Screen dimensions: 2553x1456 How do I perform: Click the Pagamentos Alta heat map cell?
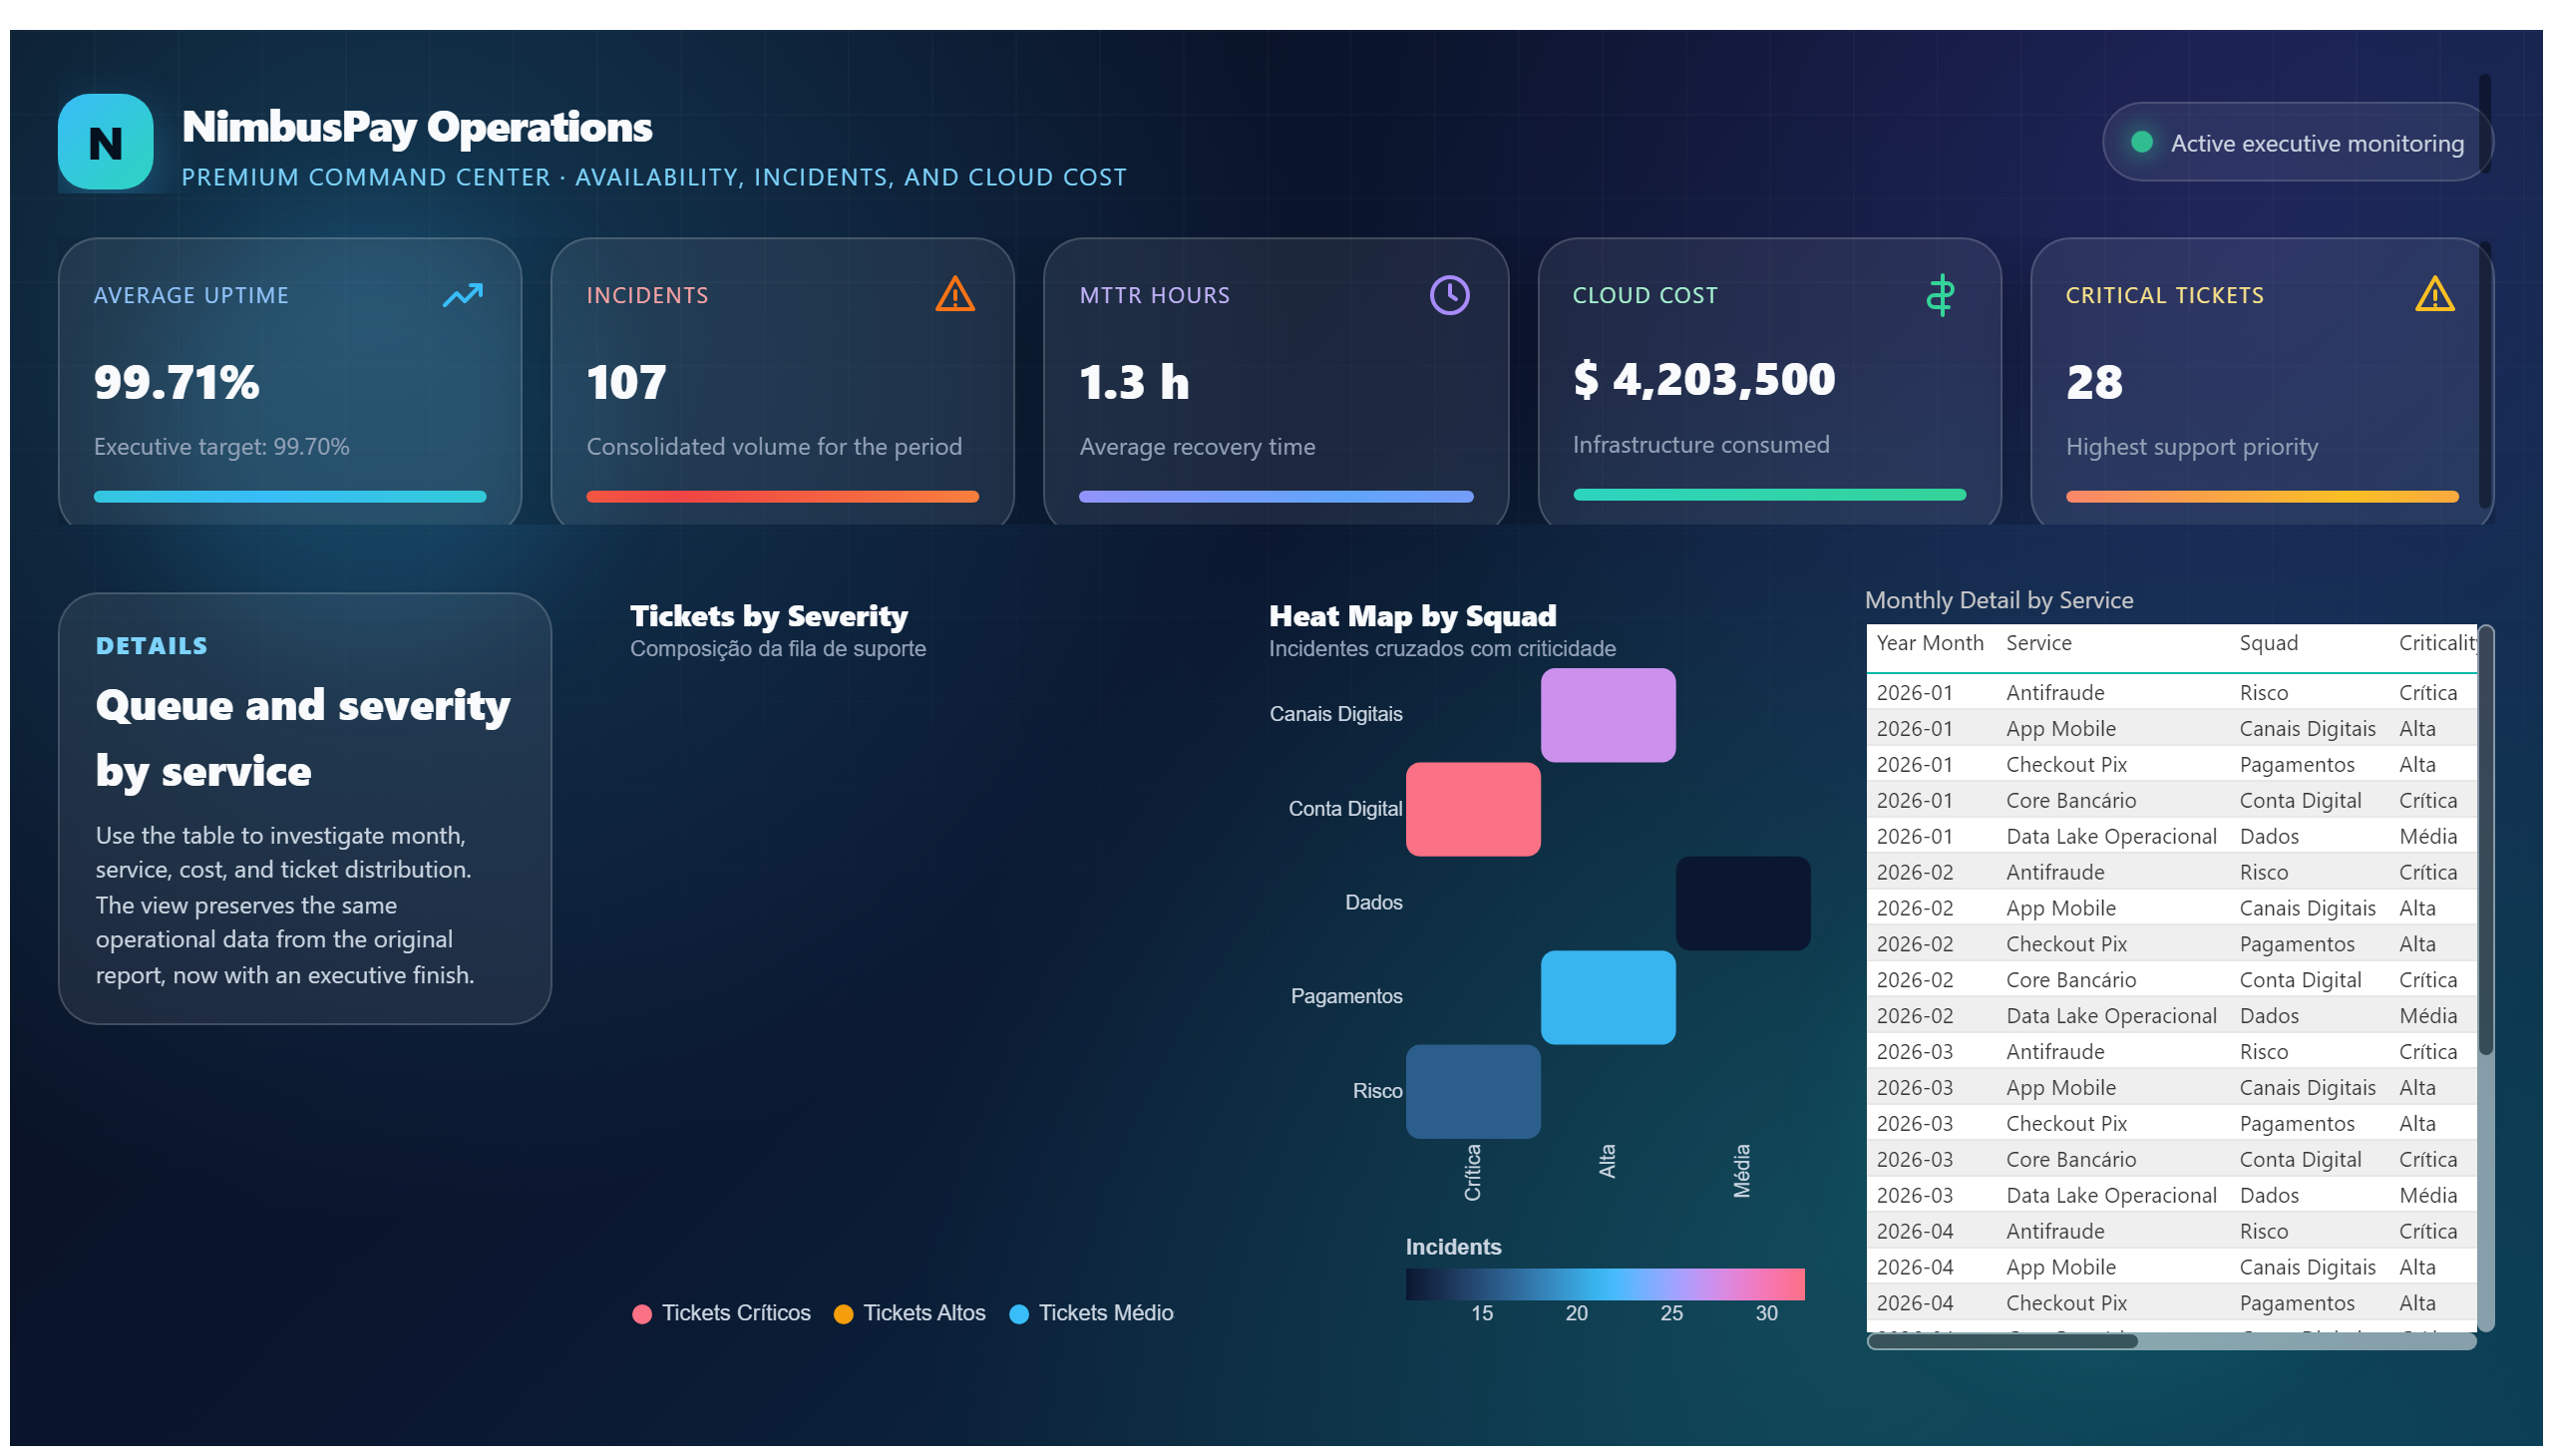tap(1608, 997)
